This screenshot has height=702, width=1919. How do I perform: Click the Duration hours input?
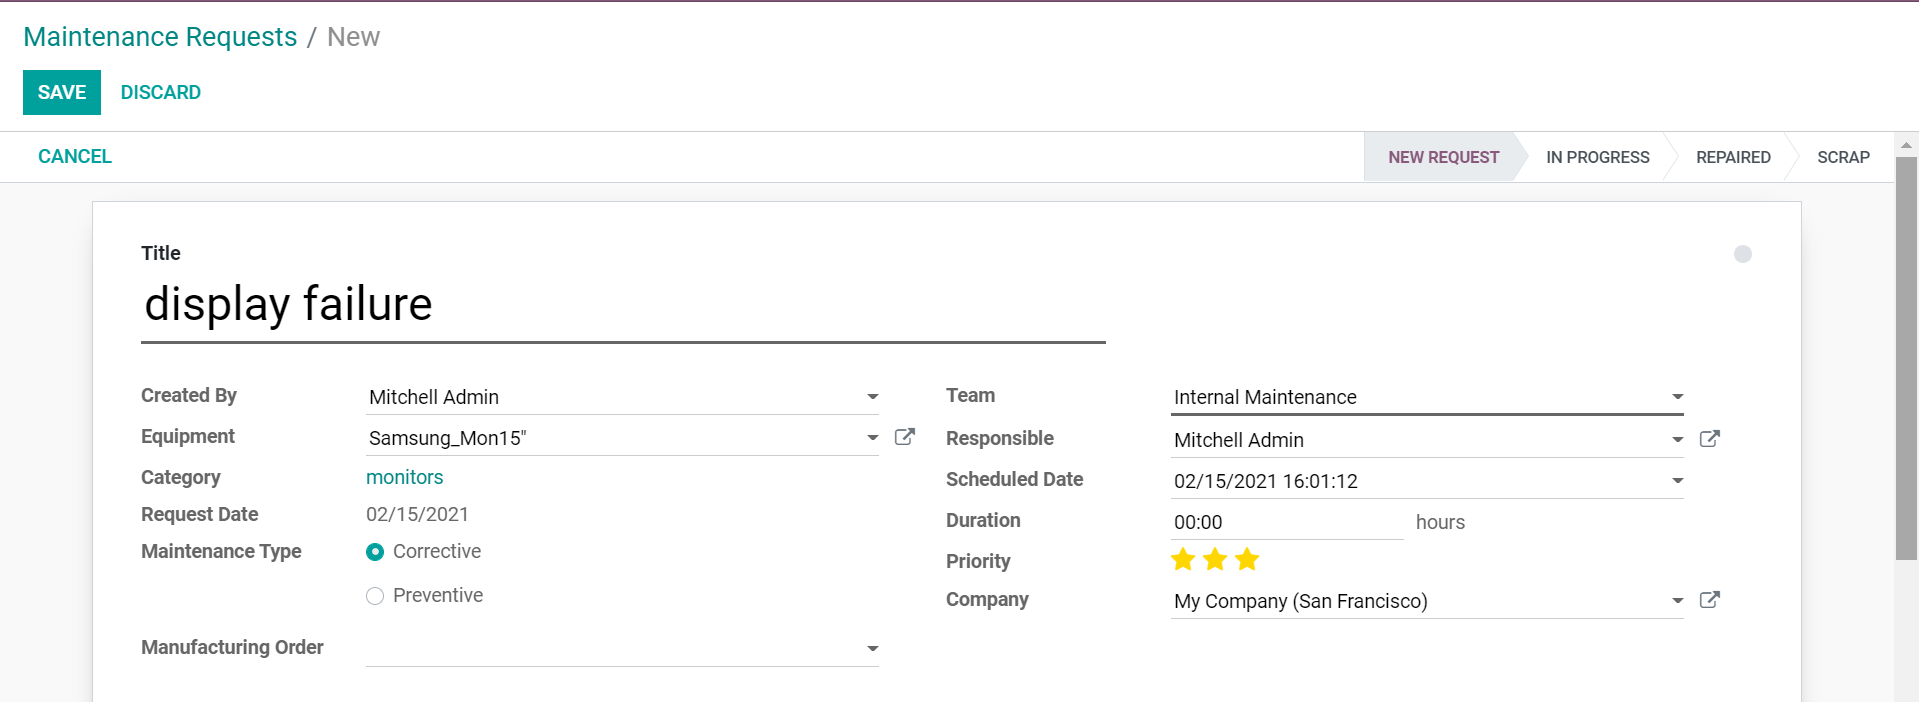click(1287, 522)
